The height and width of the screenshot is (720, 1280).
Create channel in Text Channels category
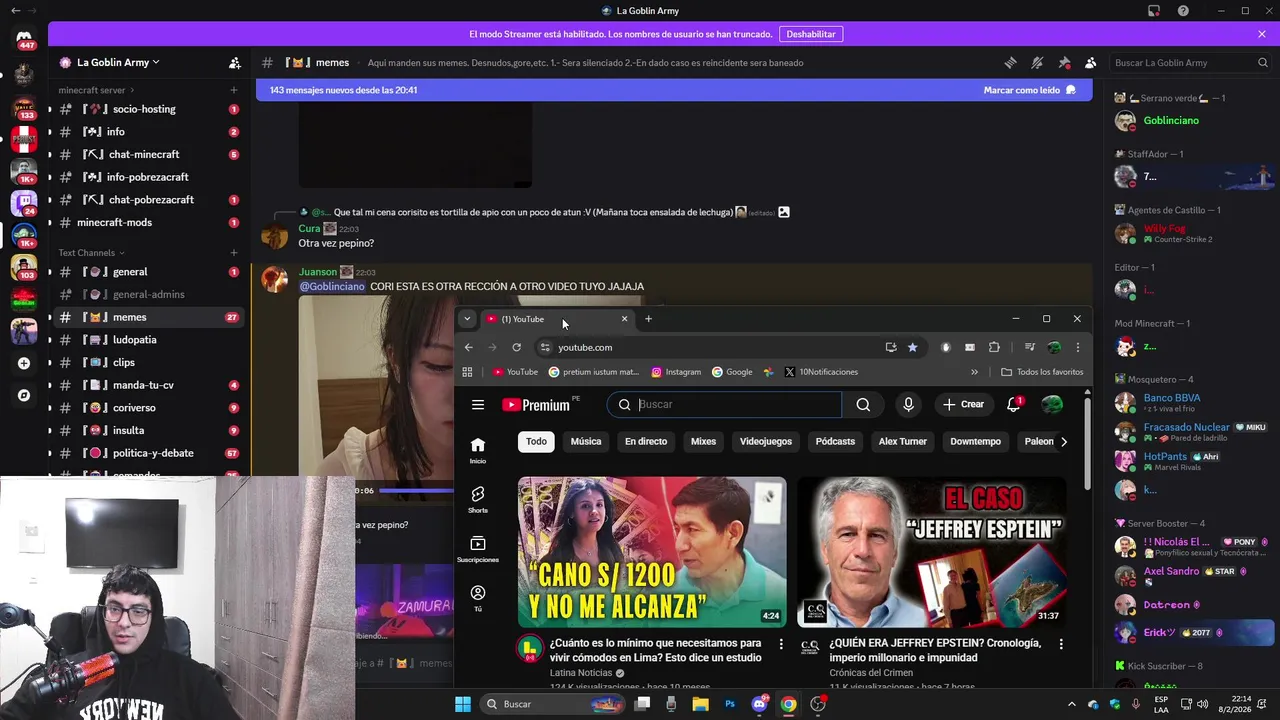coord(234,253)
